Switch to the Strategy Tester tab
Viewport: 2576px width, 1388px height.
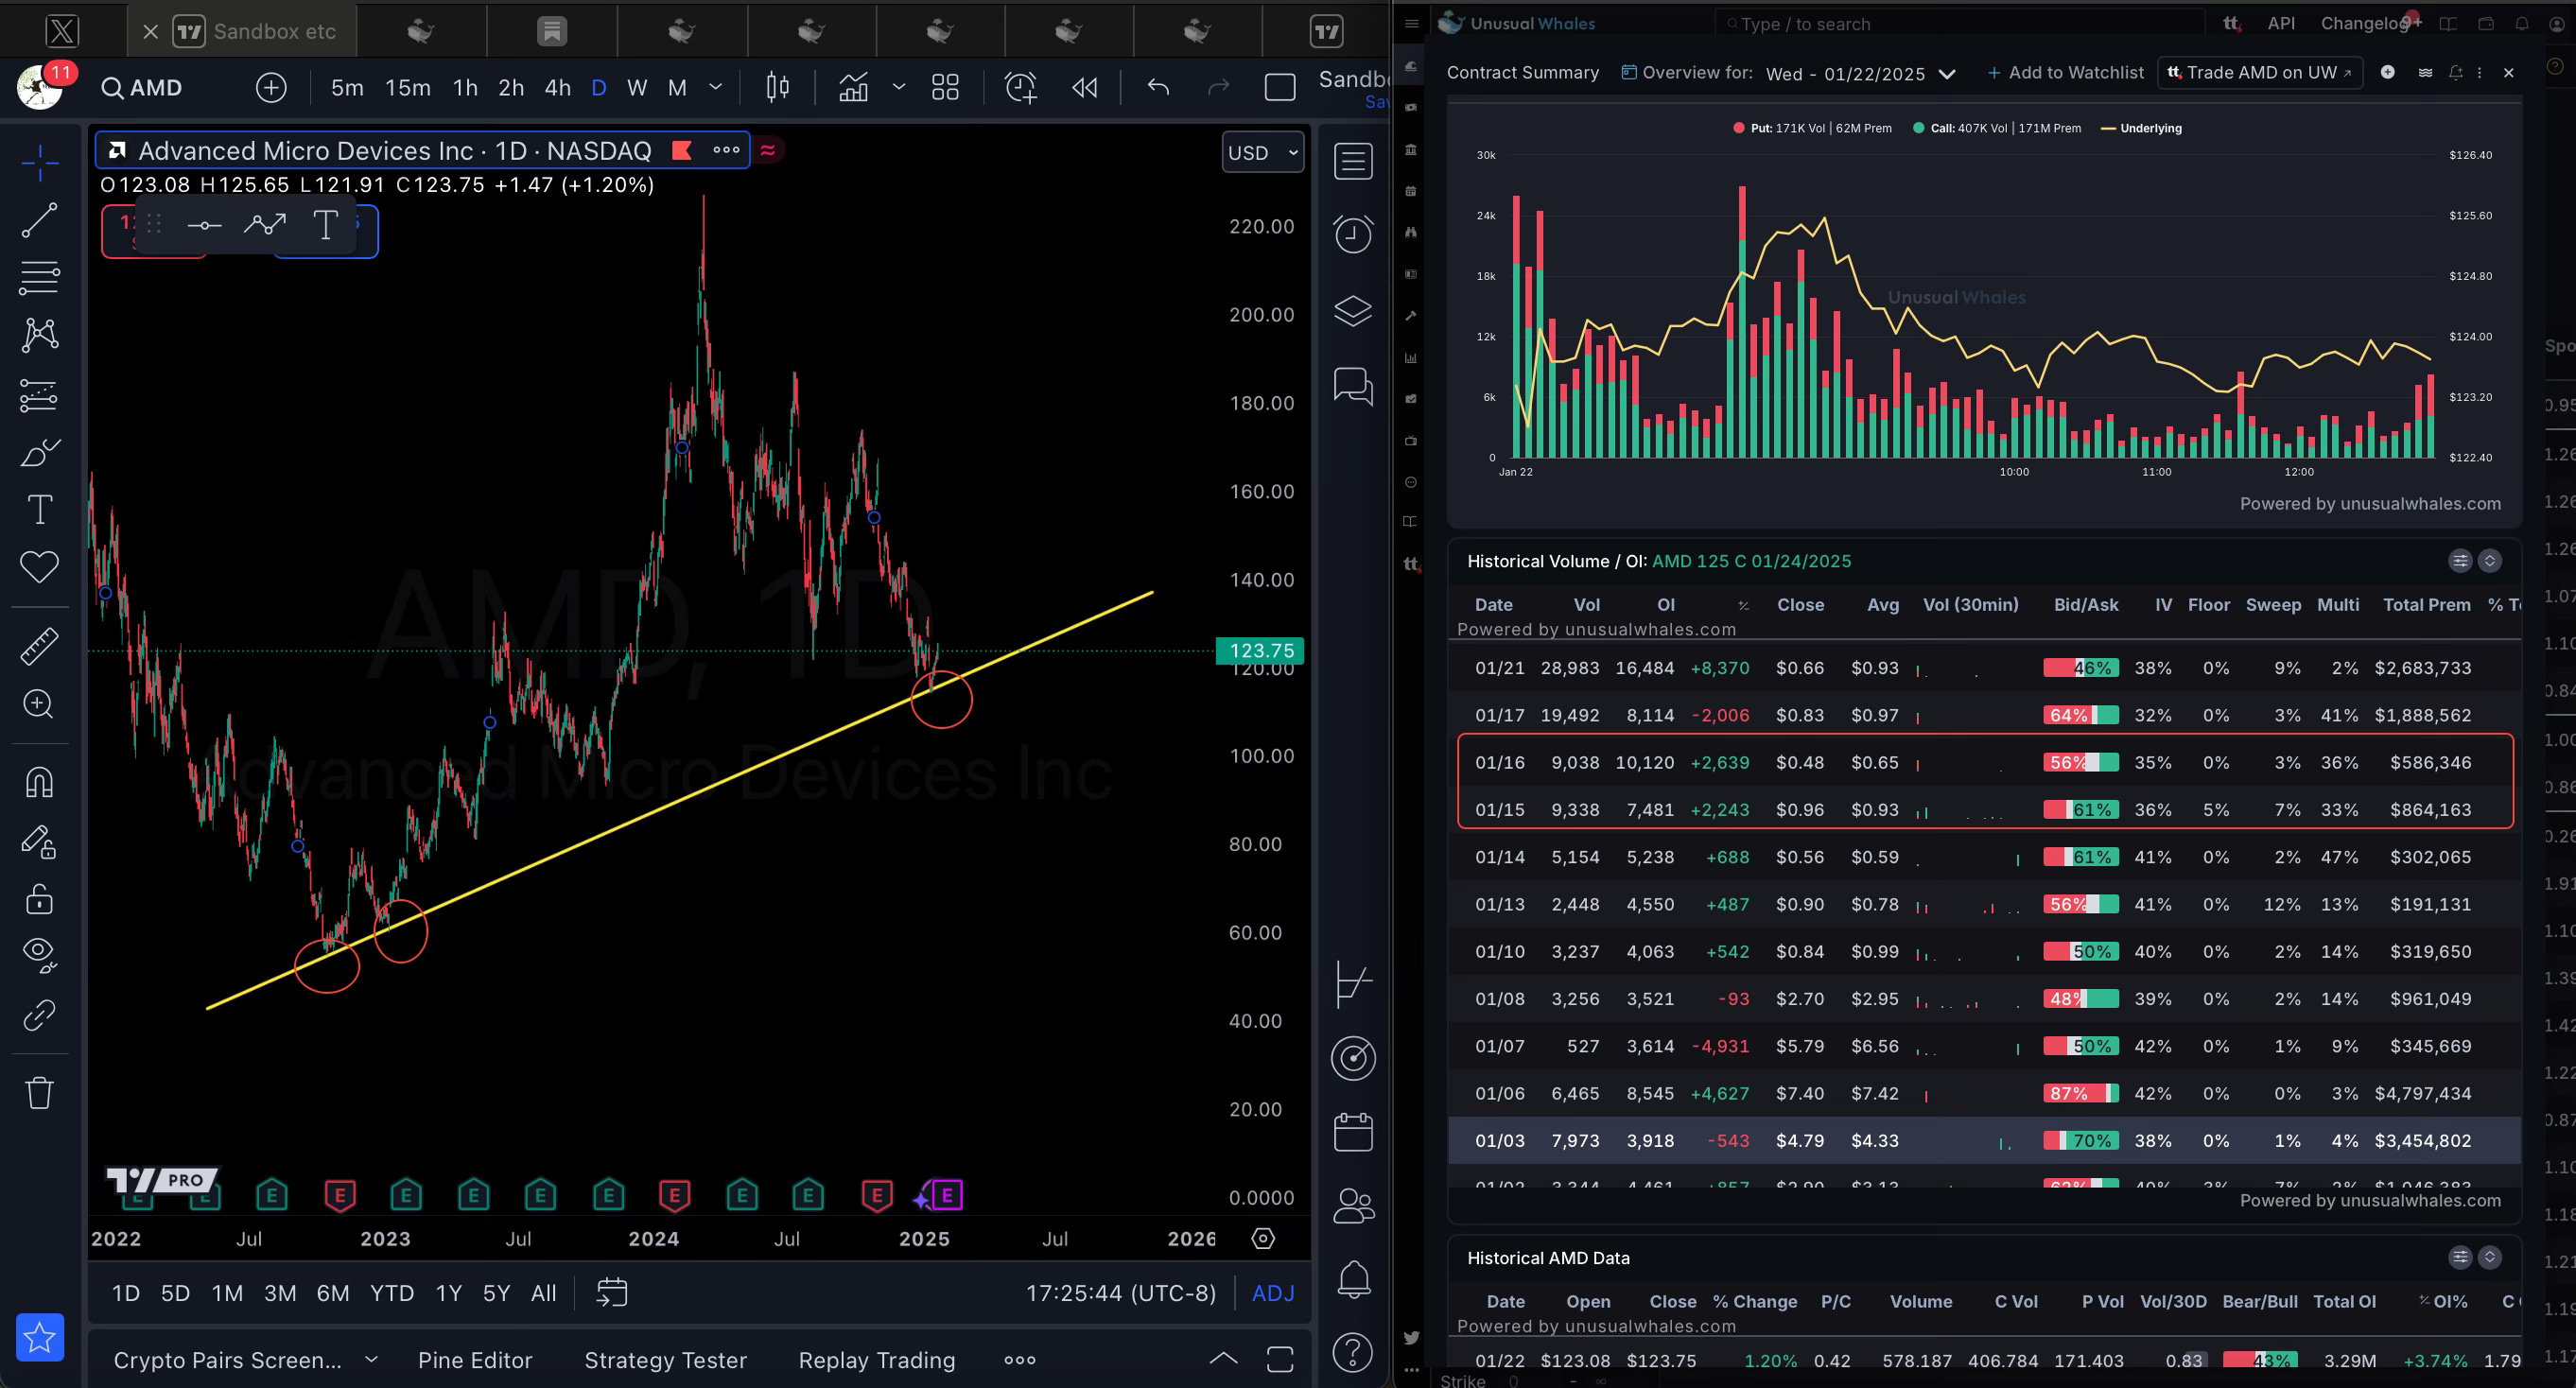(x=665, y=1360)
